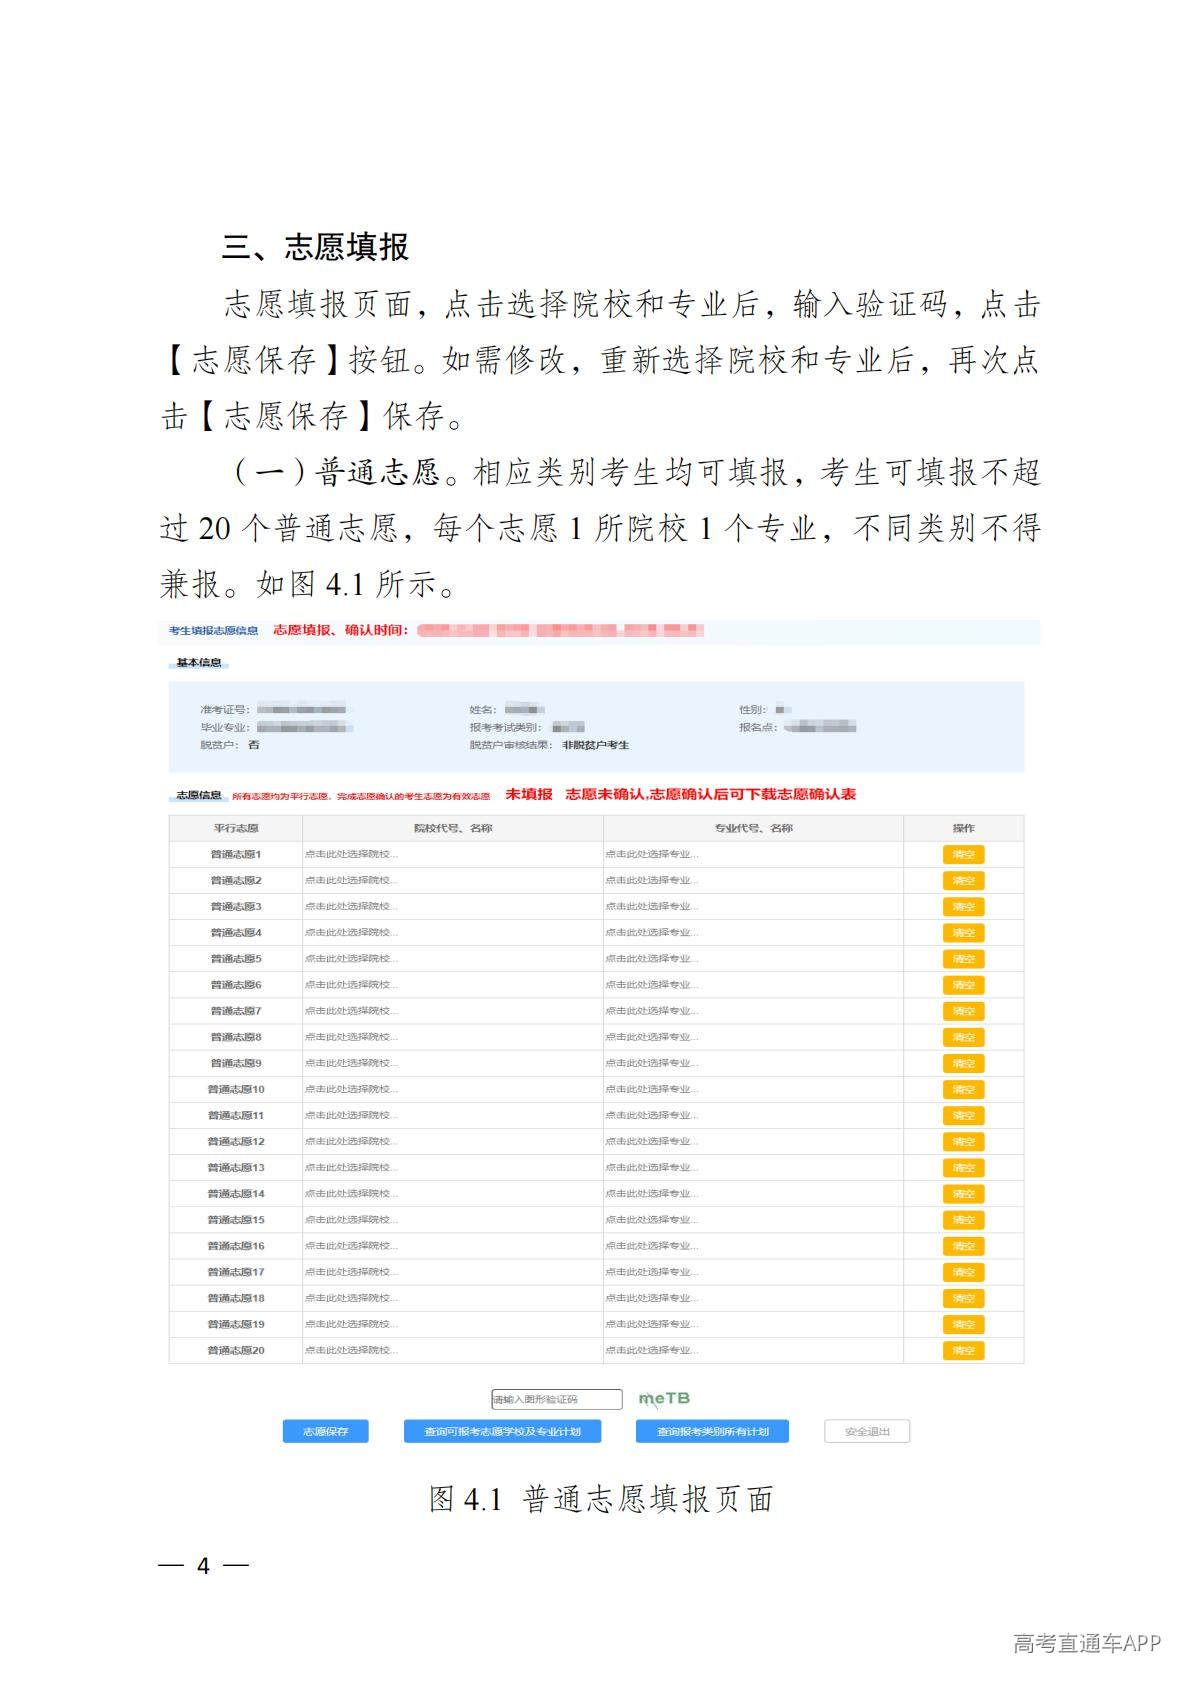Clear 普通志愿12 using 清空

point(963,1141)
